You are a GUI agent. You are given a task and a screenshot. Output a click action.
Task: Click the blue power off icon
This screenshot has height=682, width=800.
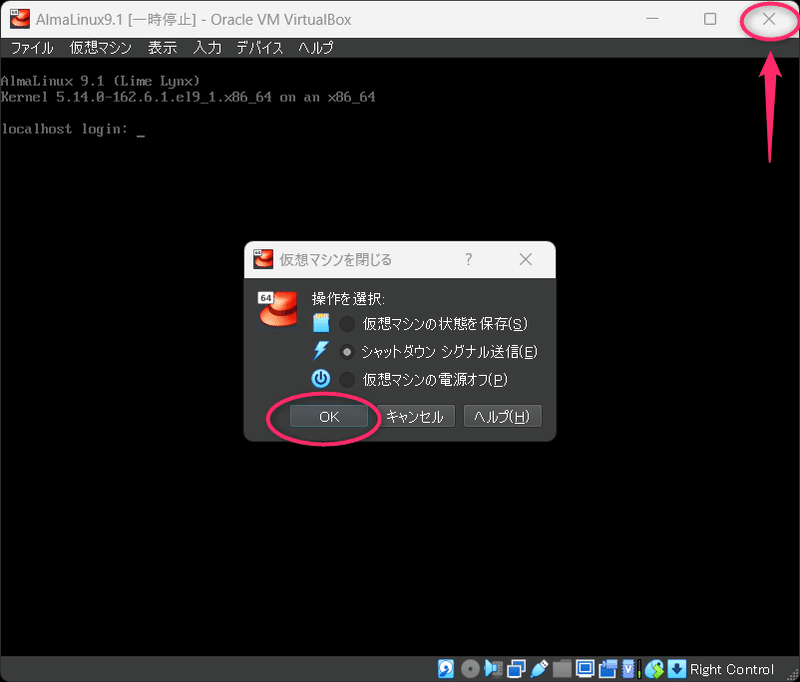(x=321, y=379)
